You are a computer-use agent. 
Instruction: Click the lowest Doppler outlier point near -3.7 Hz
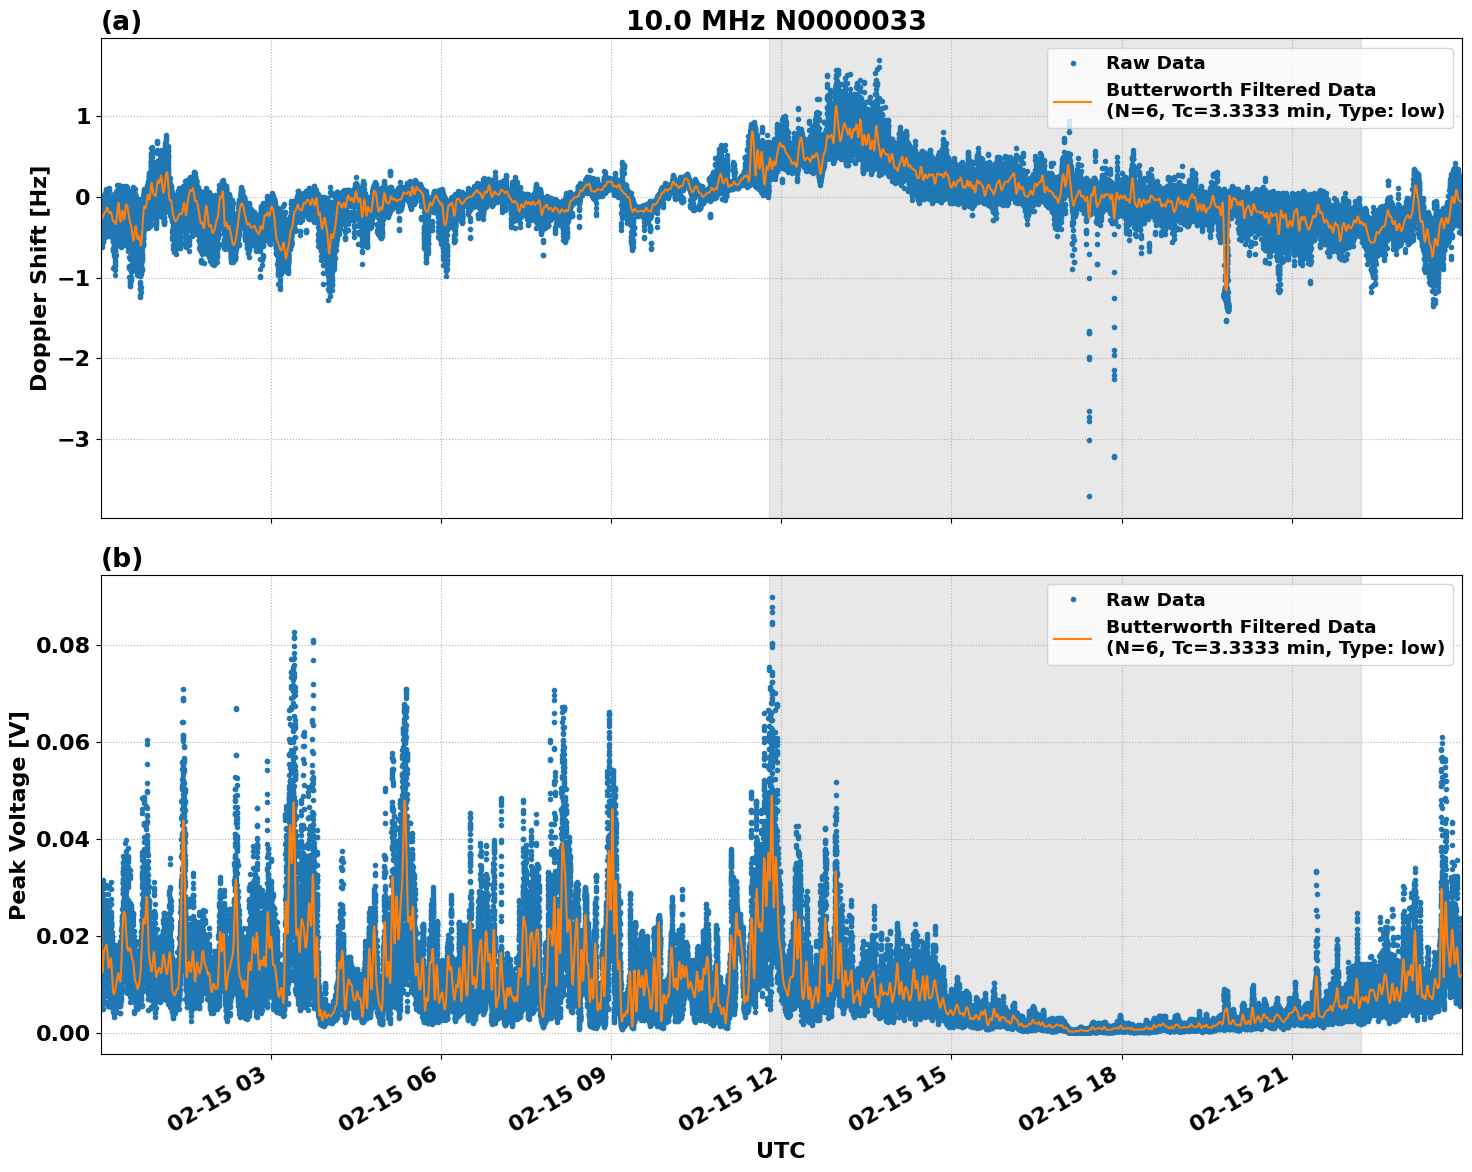tap(1088, 495)
